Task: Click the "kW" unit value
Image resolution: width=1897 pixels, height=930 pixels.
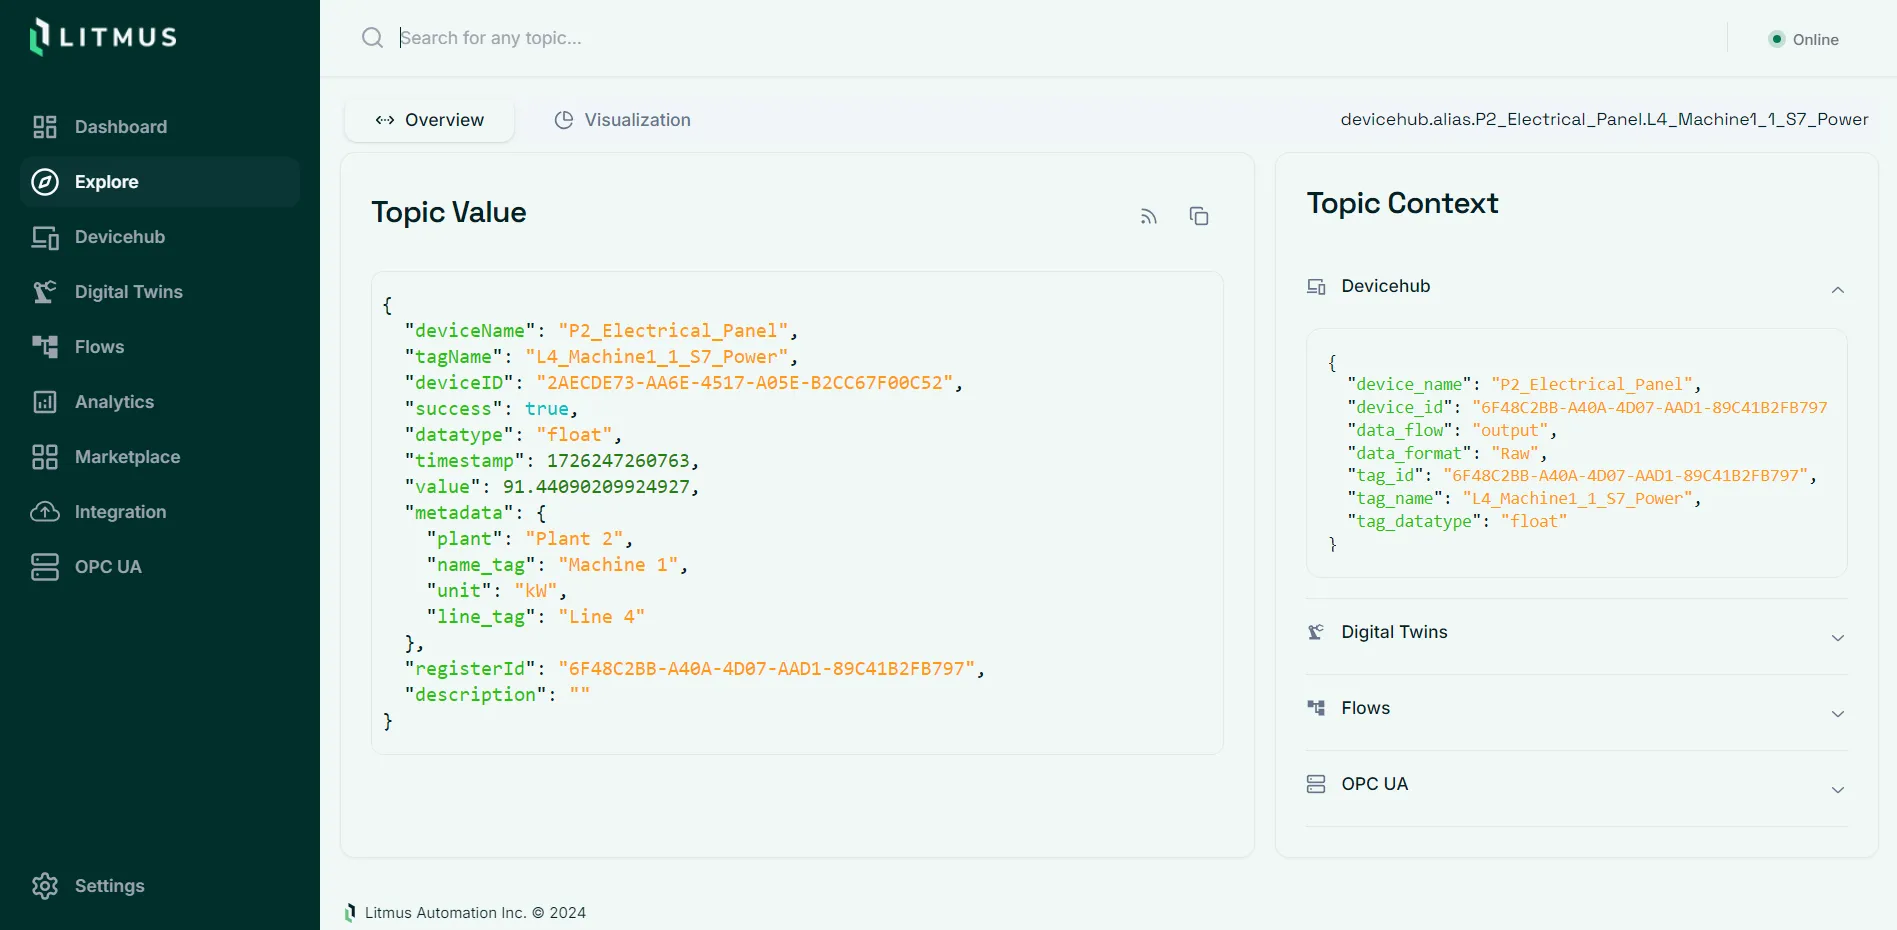Action: tap(536, 591)
